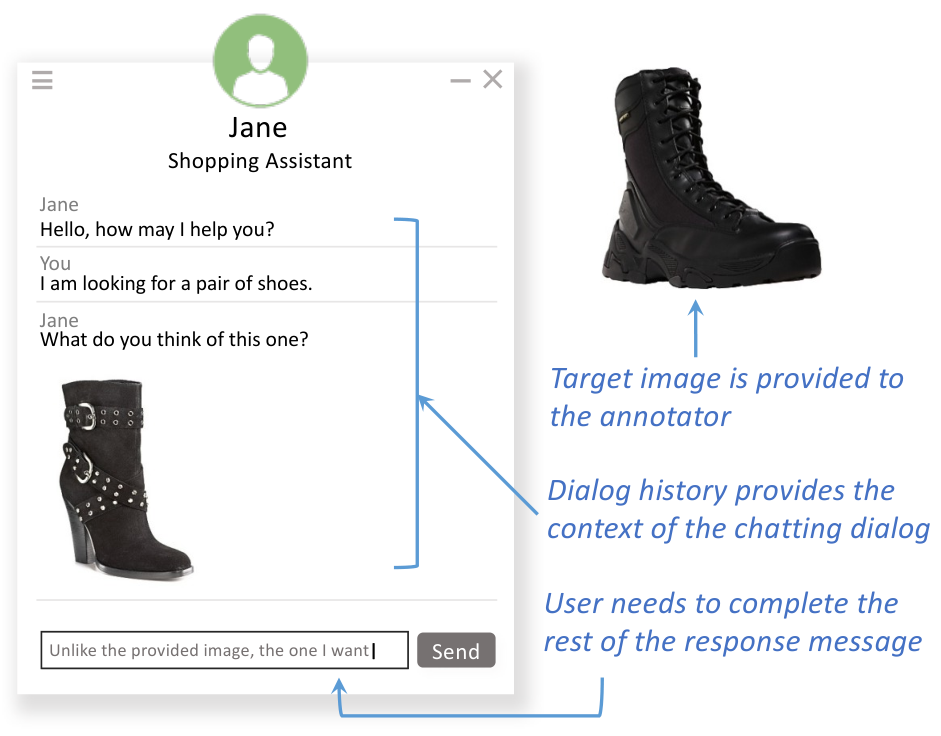This screenshot has height=736, width=941.
Task: Close the shopping assistant chat window
Action: (493, 79)
